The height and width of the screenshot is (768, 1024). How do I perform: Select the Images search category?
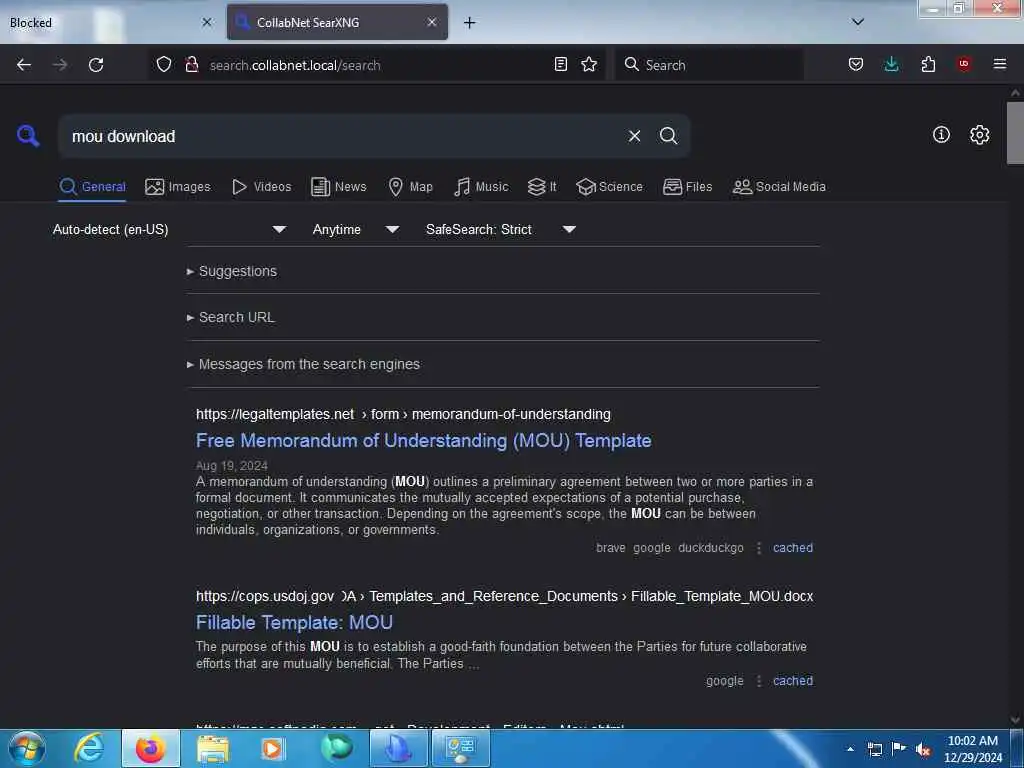coord(178,187)
